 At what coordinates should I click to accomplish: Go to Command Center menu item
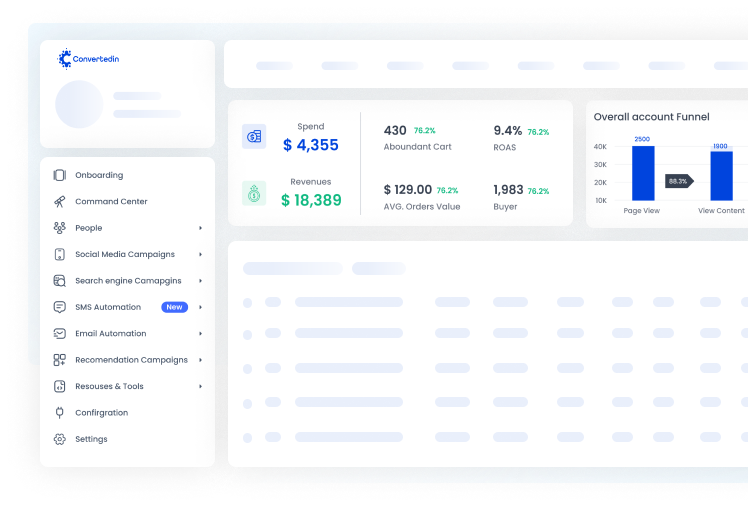(x=128, y=202)
